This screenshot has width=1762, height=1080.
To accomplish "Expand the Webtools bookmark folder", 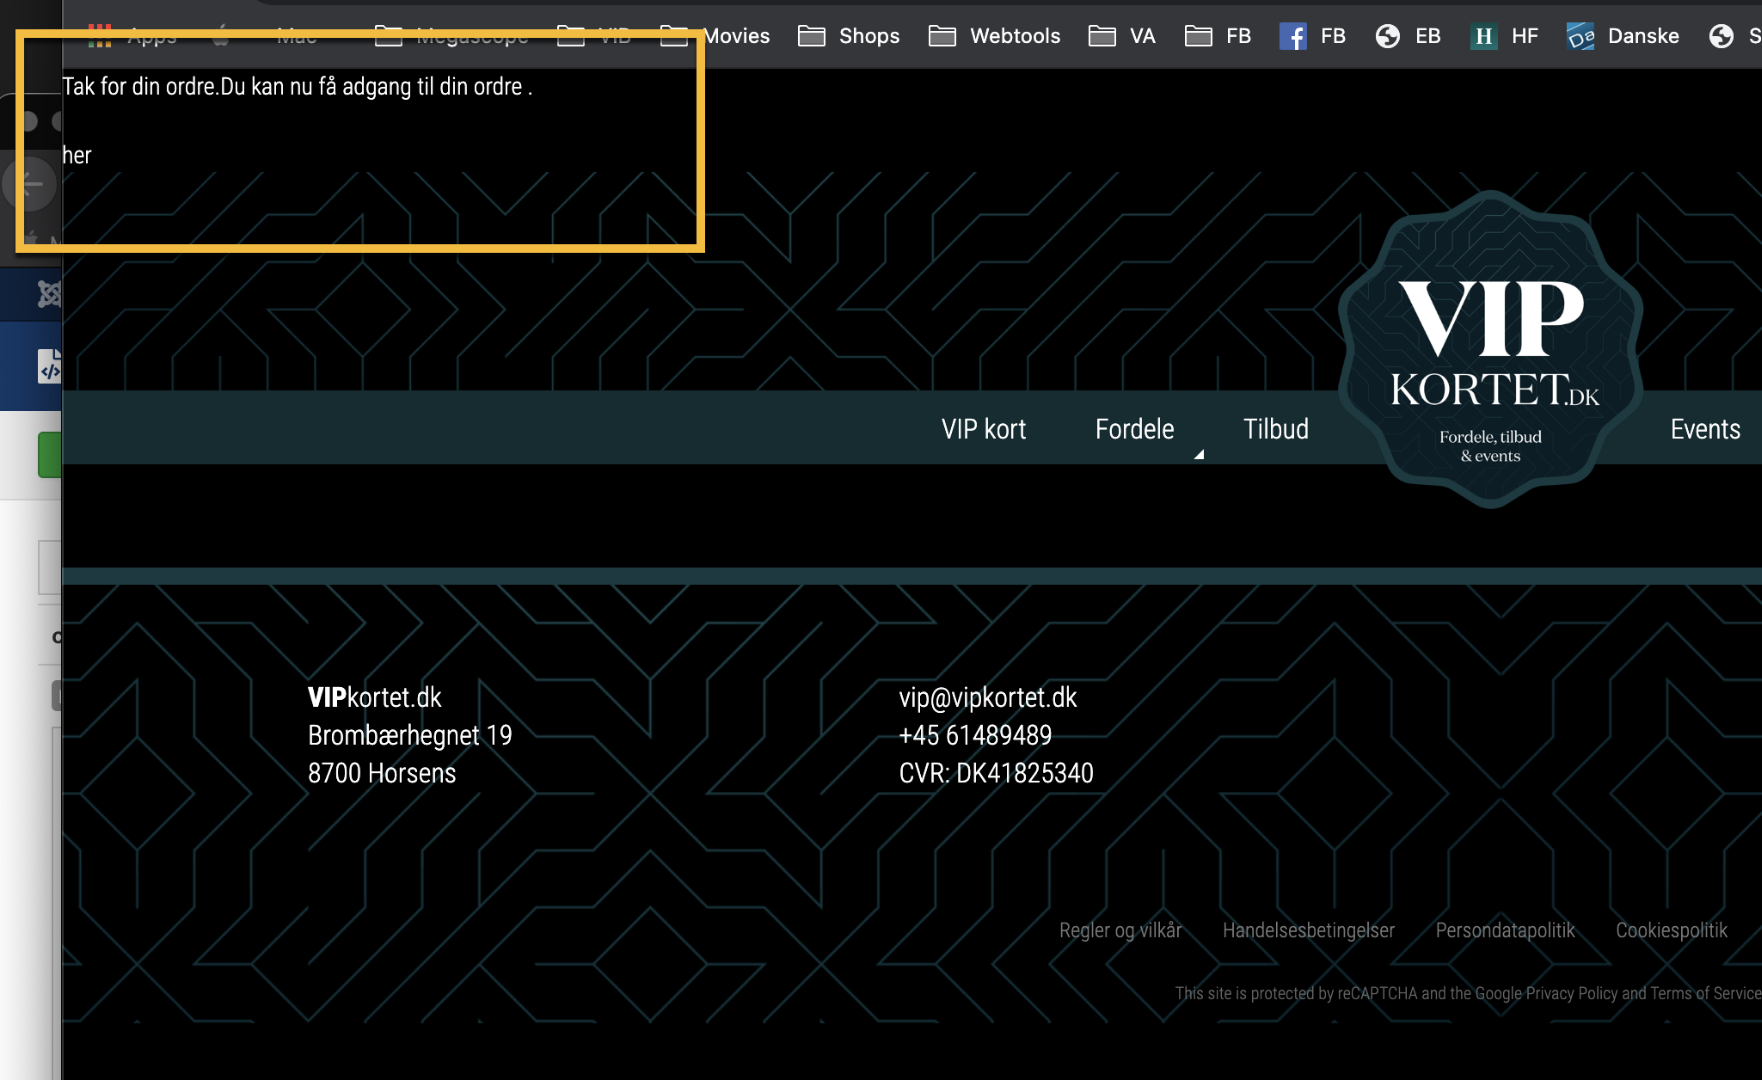I will [994, 36].
